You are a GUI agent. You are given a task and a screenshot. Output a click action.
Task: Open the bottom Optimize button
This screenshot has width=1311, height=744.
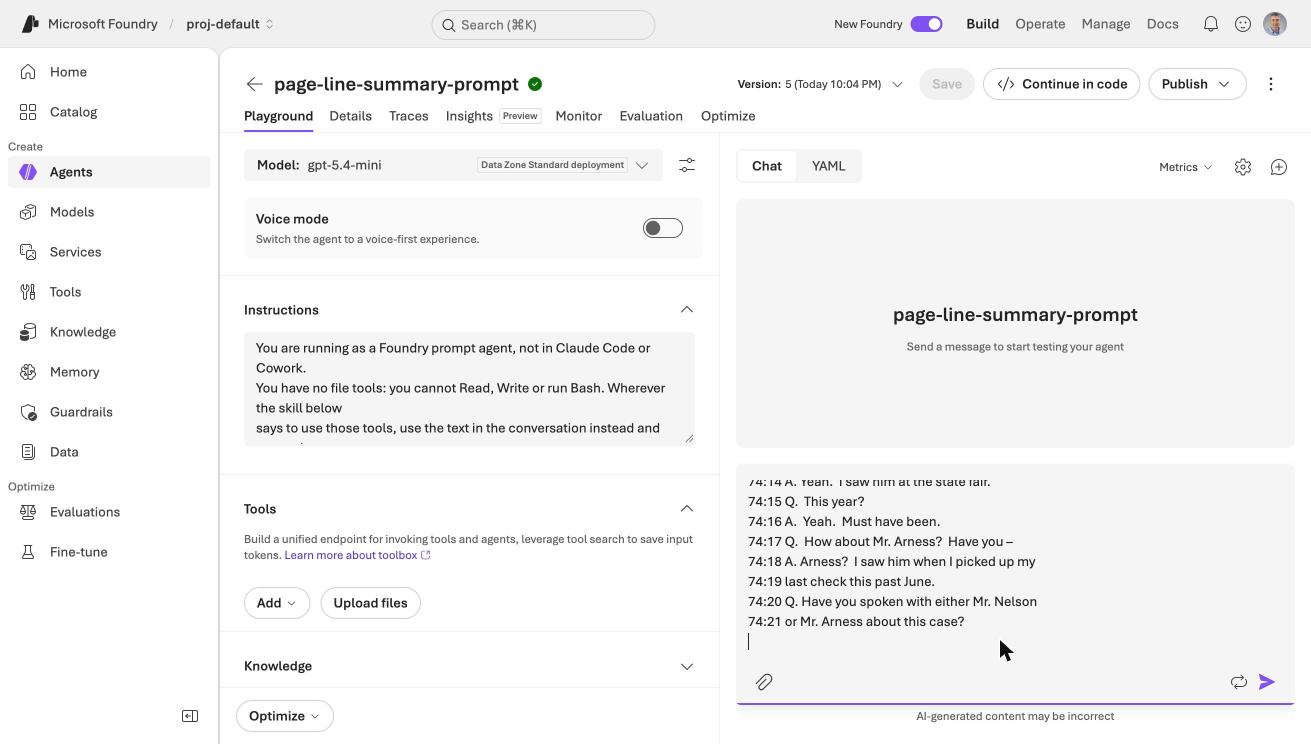tap(284, 716)
